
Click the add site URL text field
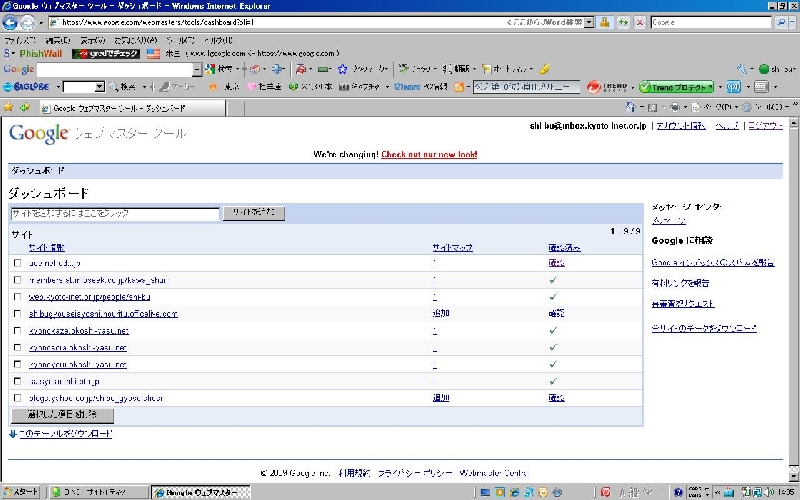tap(113, 214)
